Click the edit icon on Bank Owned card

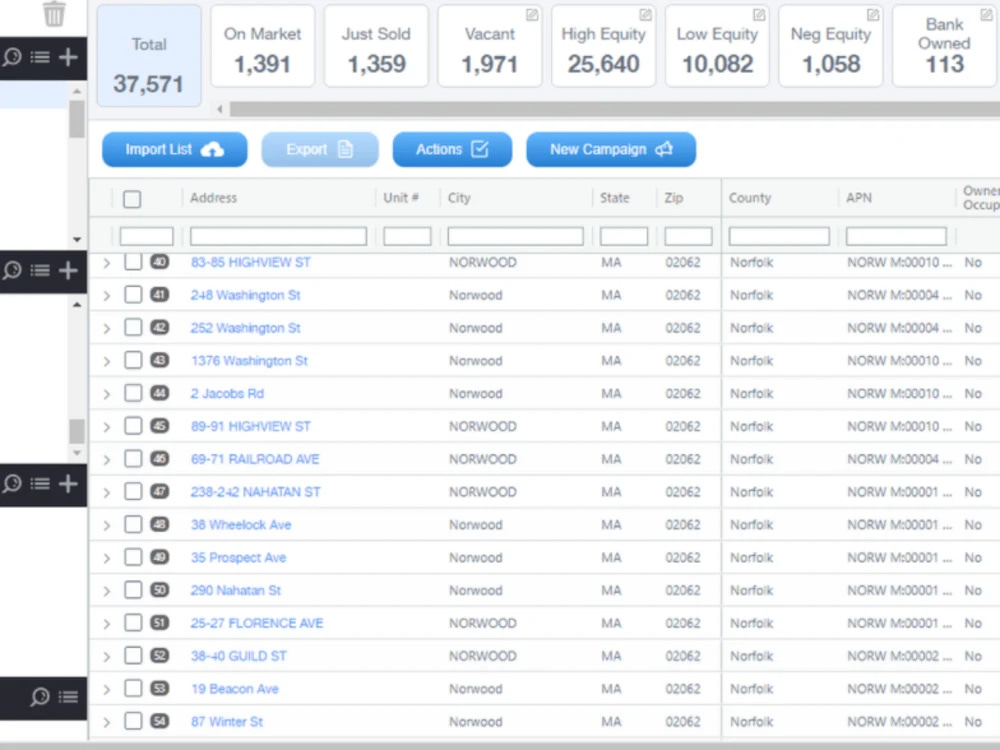coord(986,14)
